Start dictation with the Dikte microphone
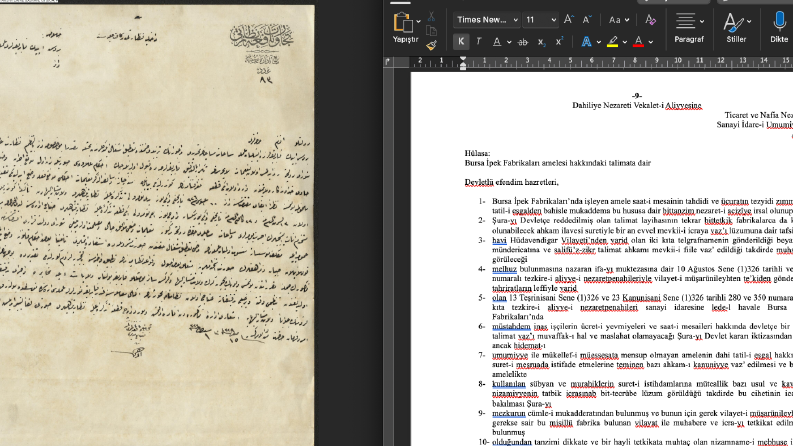The image size is (793, 446). (779, 27)
